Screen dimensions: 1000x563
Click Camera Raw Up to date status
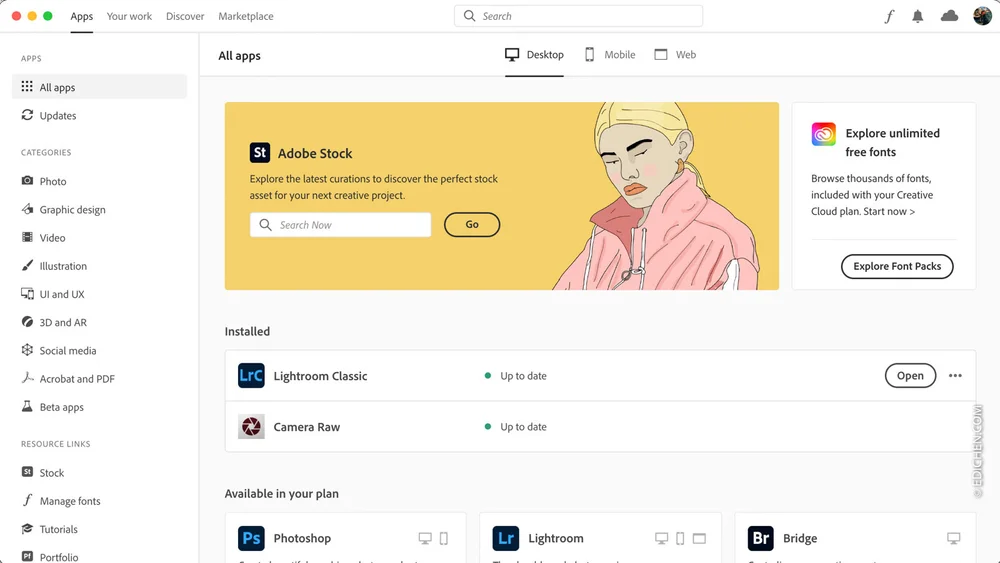pos(516,427)
